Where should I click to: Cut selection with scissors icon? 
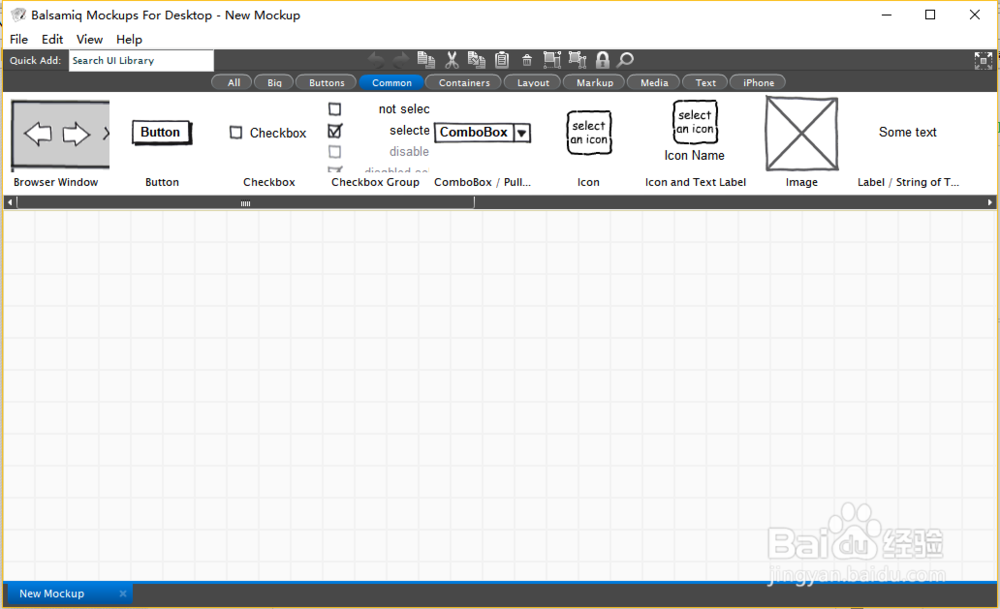pyautogui.click(x=452, y=60)
